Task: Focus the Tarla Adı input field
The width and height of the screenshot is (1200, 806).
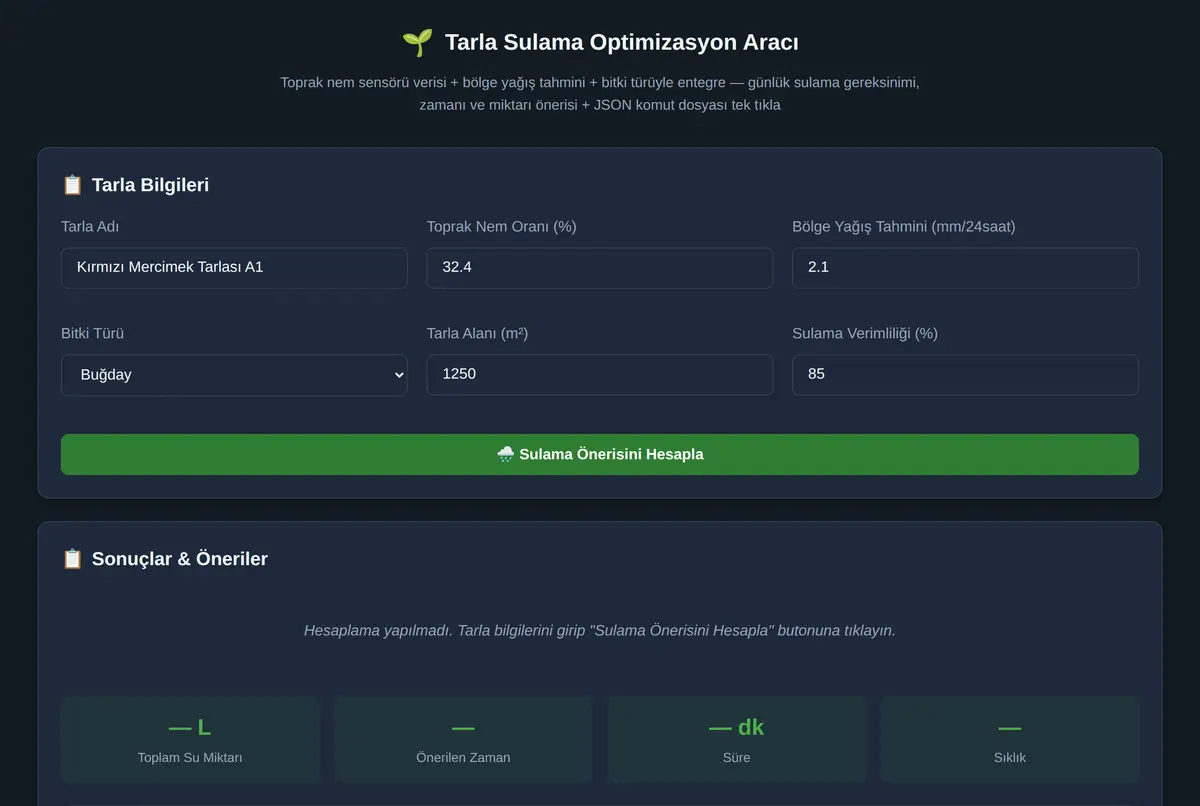Action: pyautogui.click(x=234, y=268)
